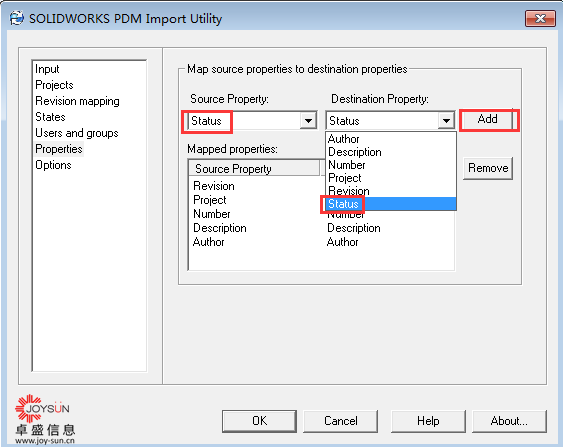Select the Revision row in mapped properties
Screen dimensions: 563x447
point(321,186)
